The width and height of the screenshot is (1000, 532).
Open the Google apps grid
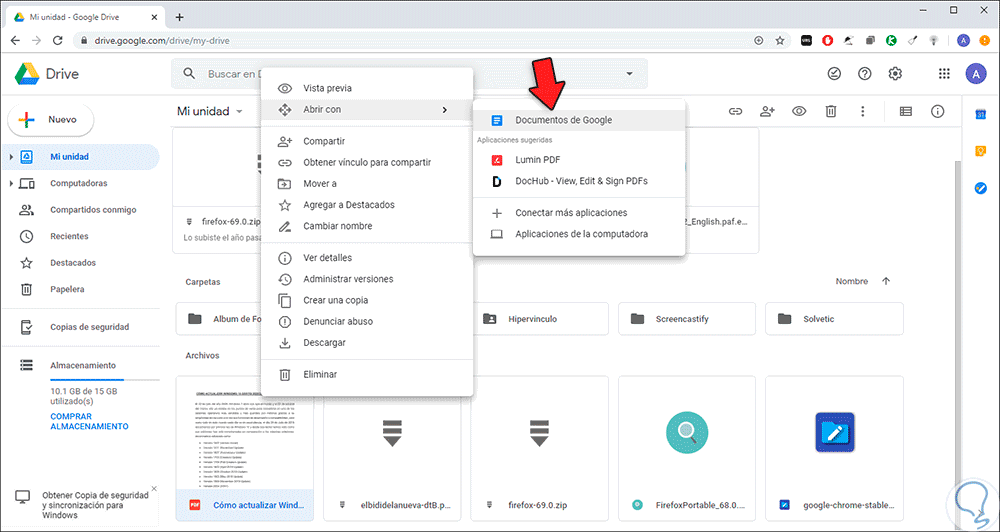945,74
